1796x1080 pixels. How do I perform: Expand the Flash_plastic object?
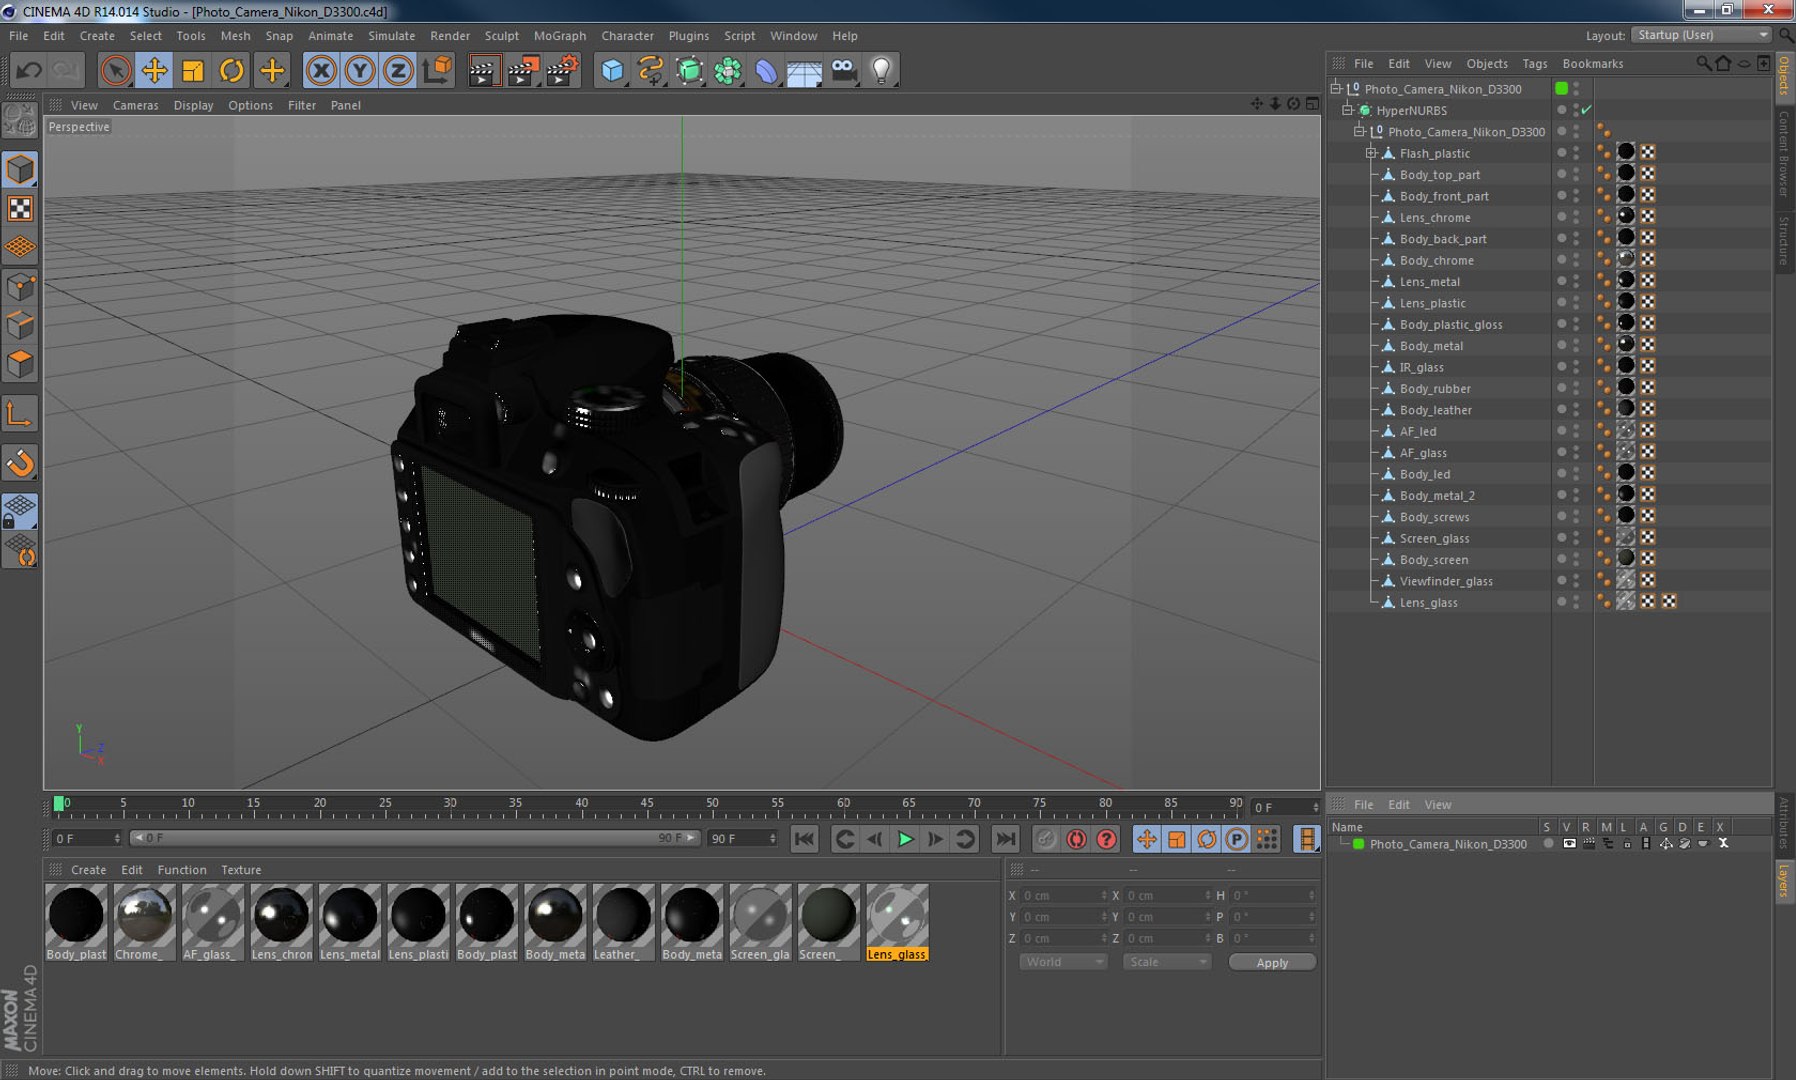pyautogui.click(x=1371, y=153)
